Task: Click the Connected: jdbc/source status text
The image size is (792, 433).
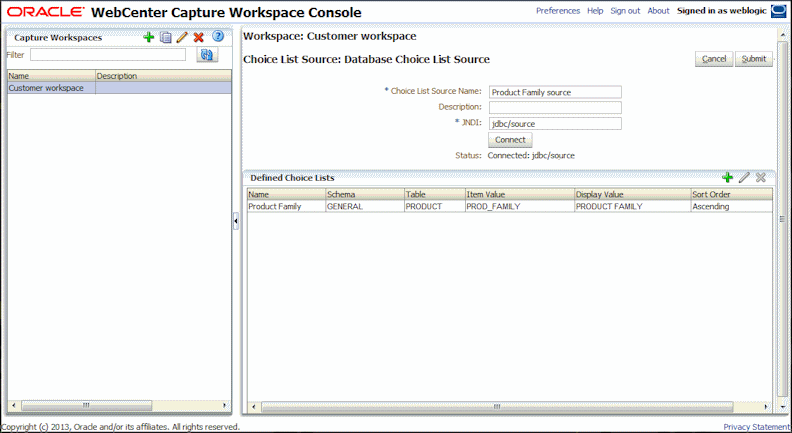Action: click(531, 156)
